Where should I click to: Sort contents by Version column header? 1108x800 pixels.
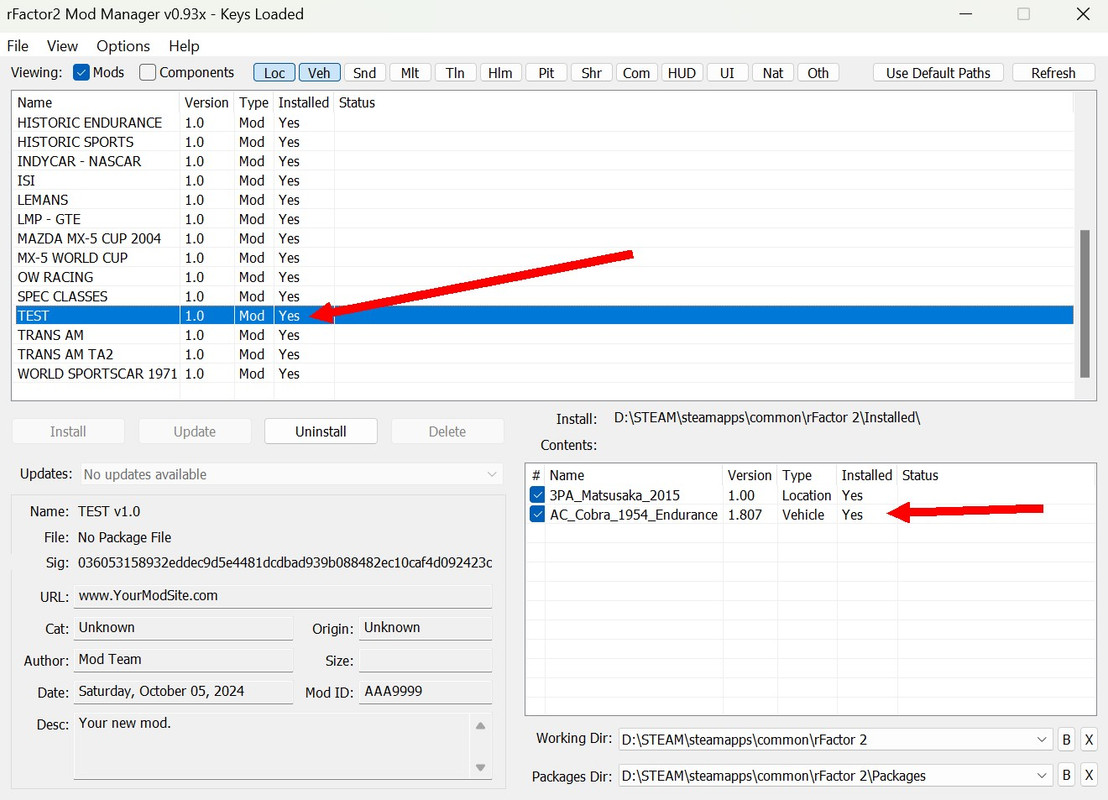(x=750, y=475)
